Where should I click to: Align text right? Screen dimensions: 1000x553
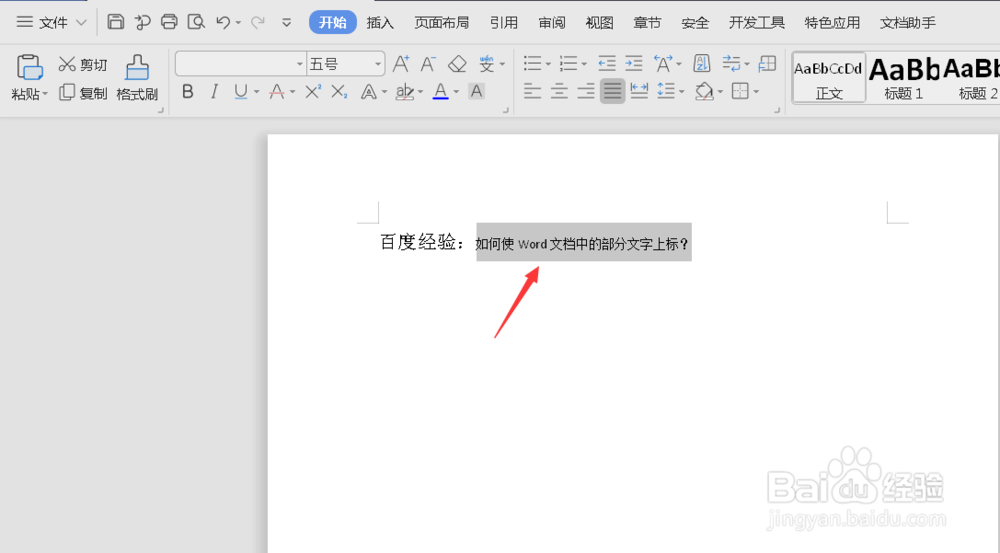click(x=586, y=91)
